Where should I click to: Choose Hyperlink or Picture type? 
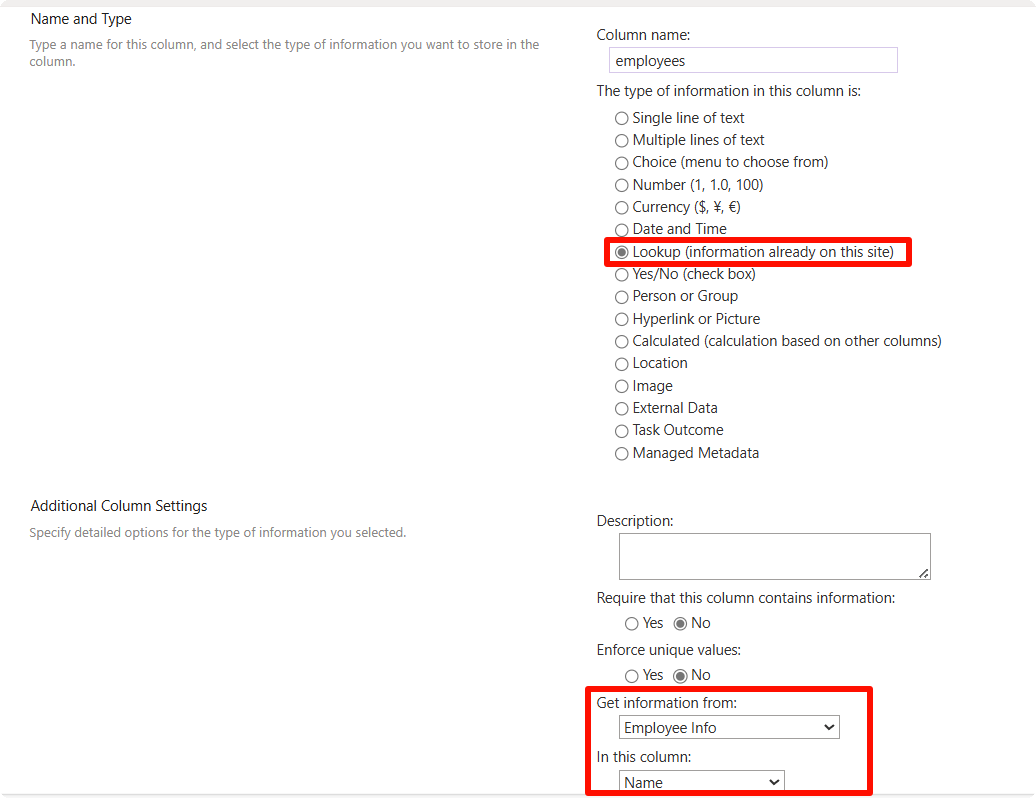point(621,318)
